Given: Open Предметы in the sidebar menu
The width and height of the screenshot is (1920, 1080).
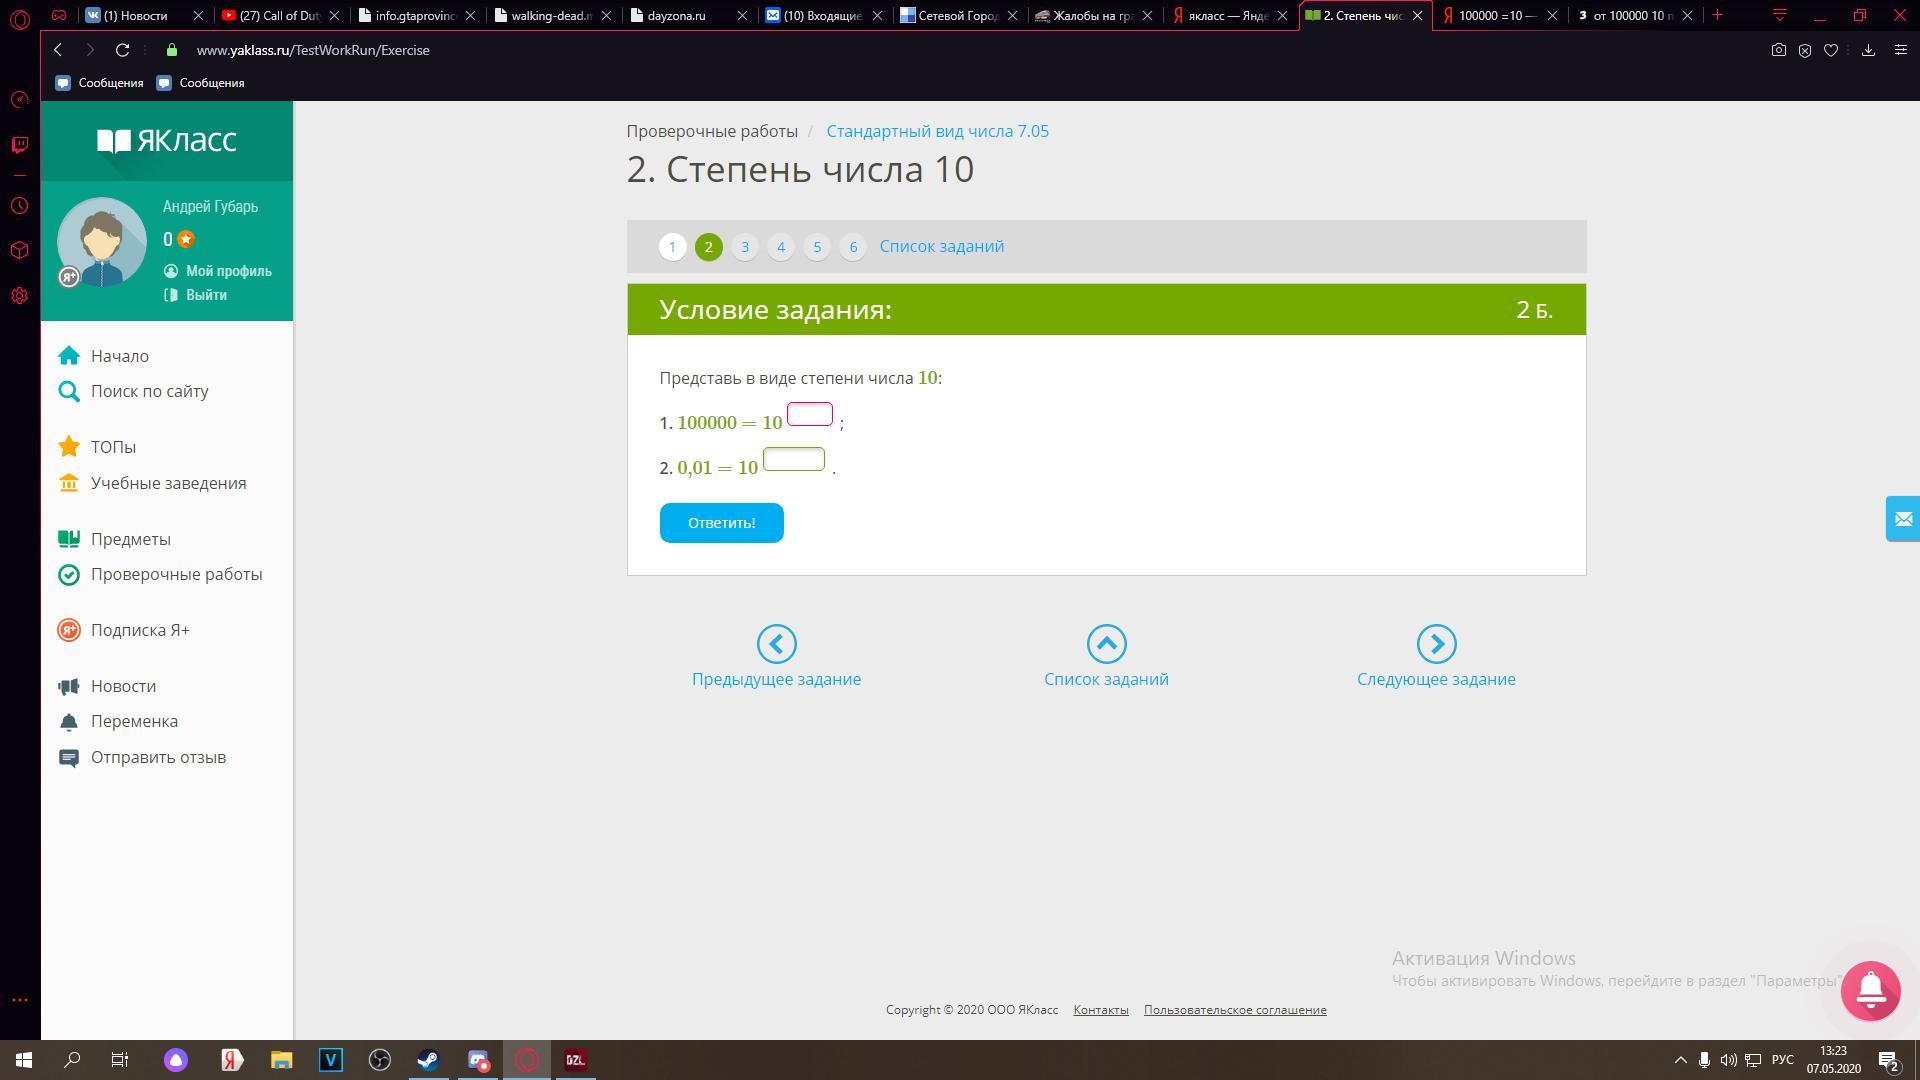Looking at the screenshot, I should pyautogui.click(x=130, y=539).
